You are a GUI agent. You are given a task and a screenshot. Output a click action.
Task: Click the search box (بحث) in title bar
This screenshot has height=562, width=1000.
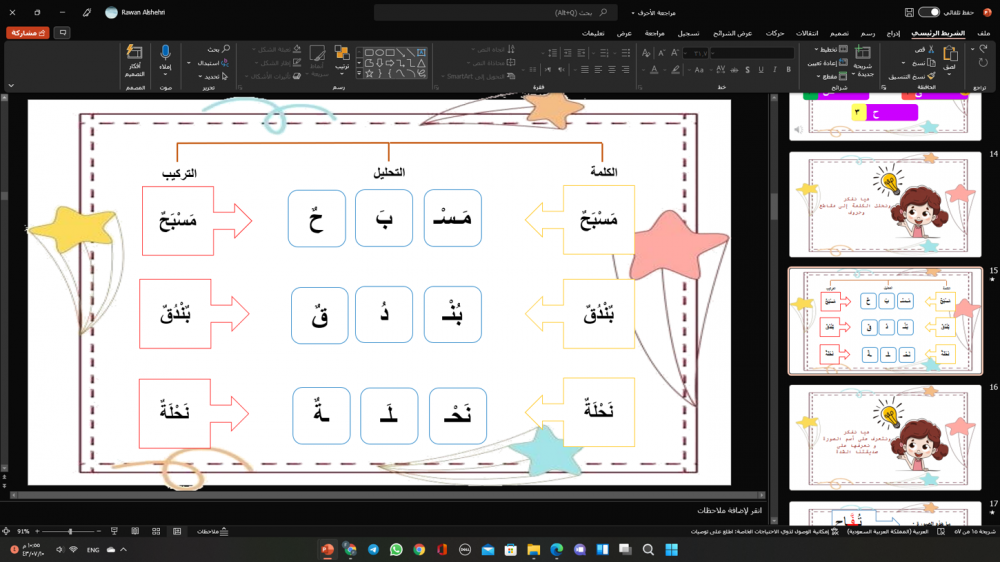(496, 12)
